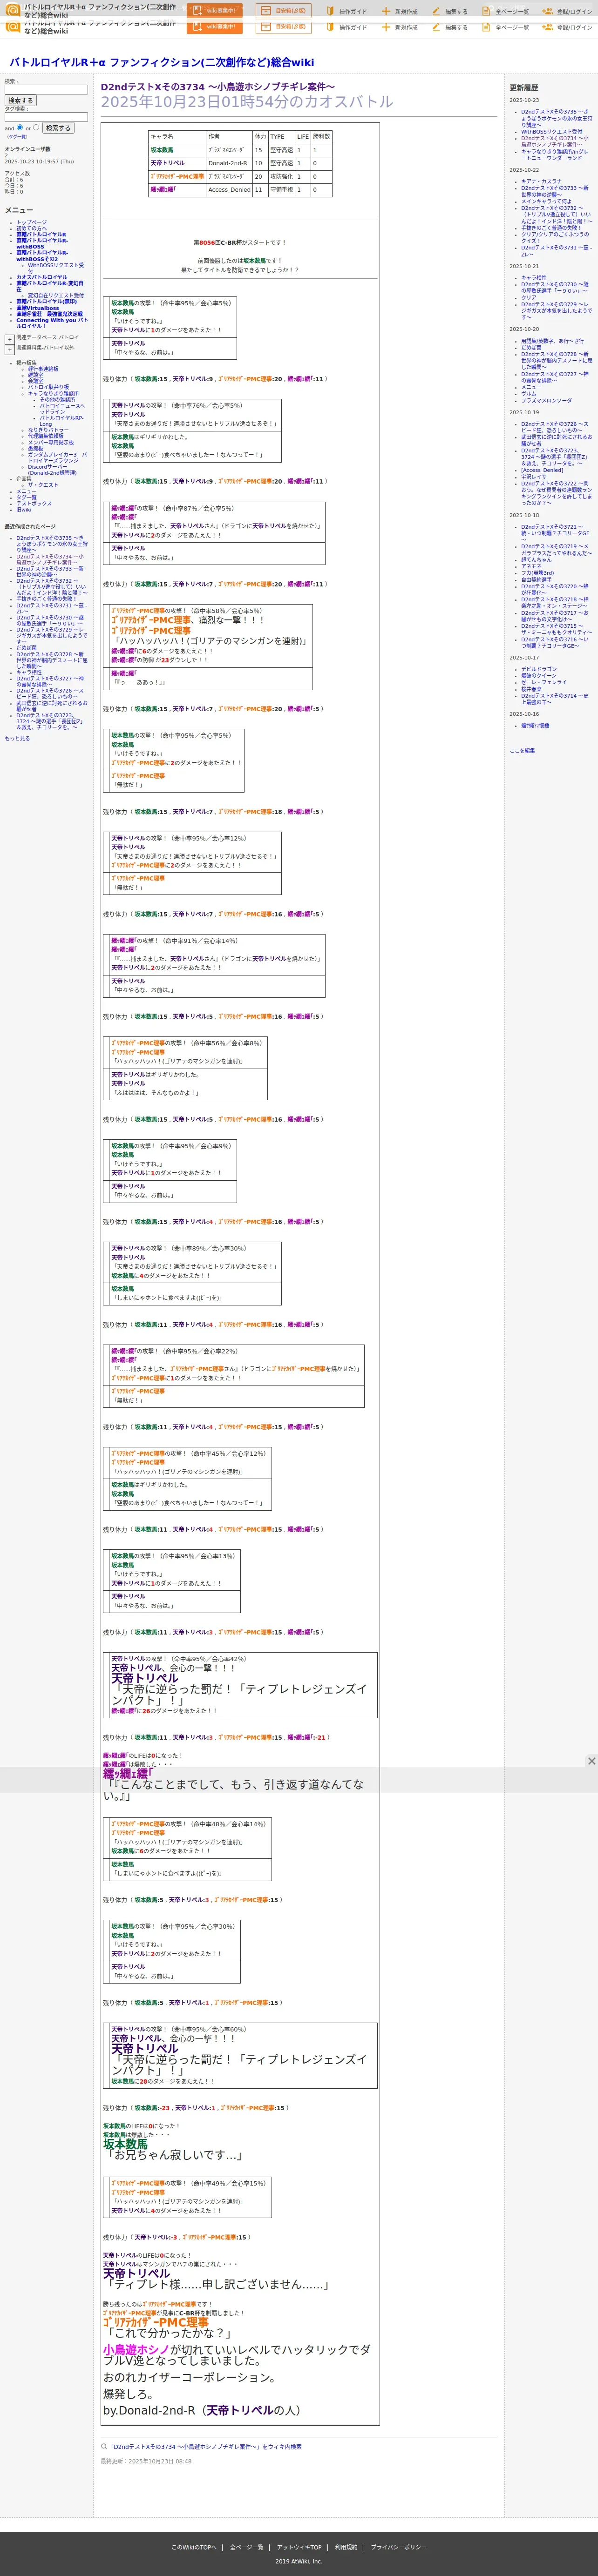This screenshot has width=598, height=2576.
Task: Click the wiki title バトルロイヤルR+α ファンフィクション総合wiki heading
Action: [x=161, y=62]
